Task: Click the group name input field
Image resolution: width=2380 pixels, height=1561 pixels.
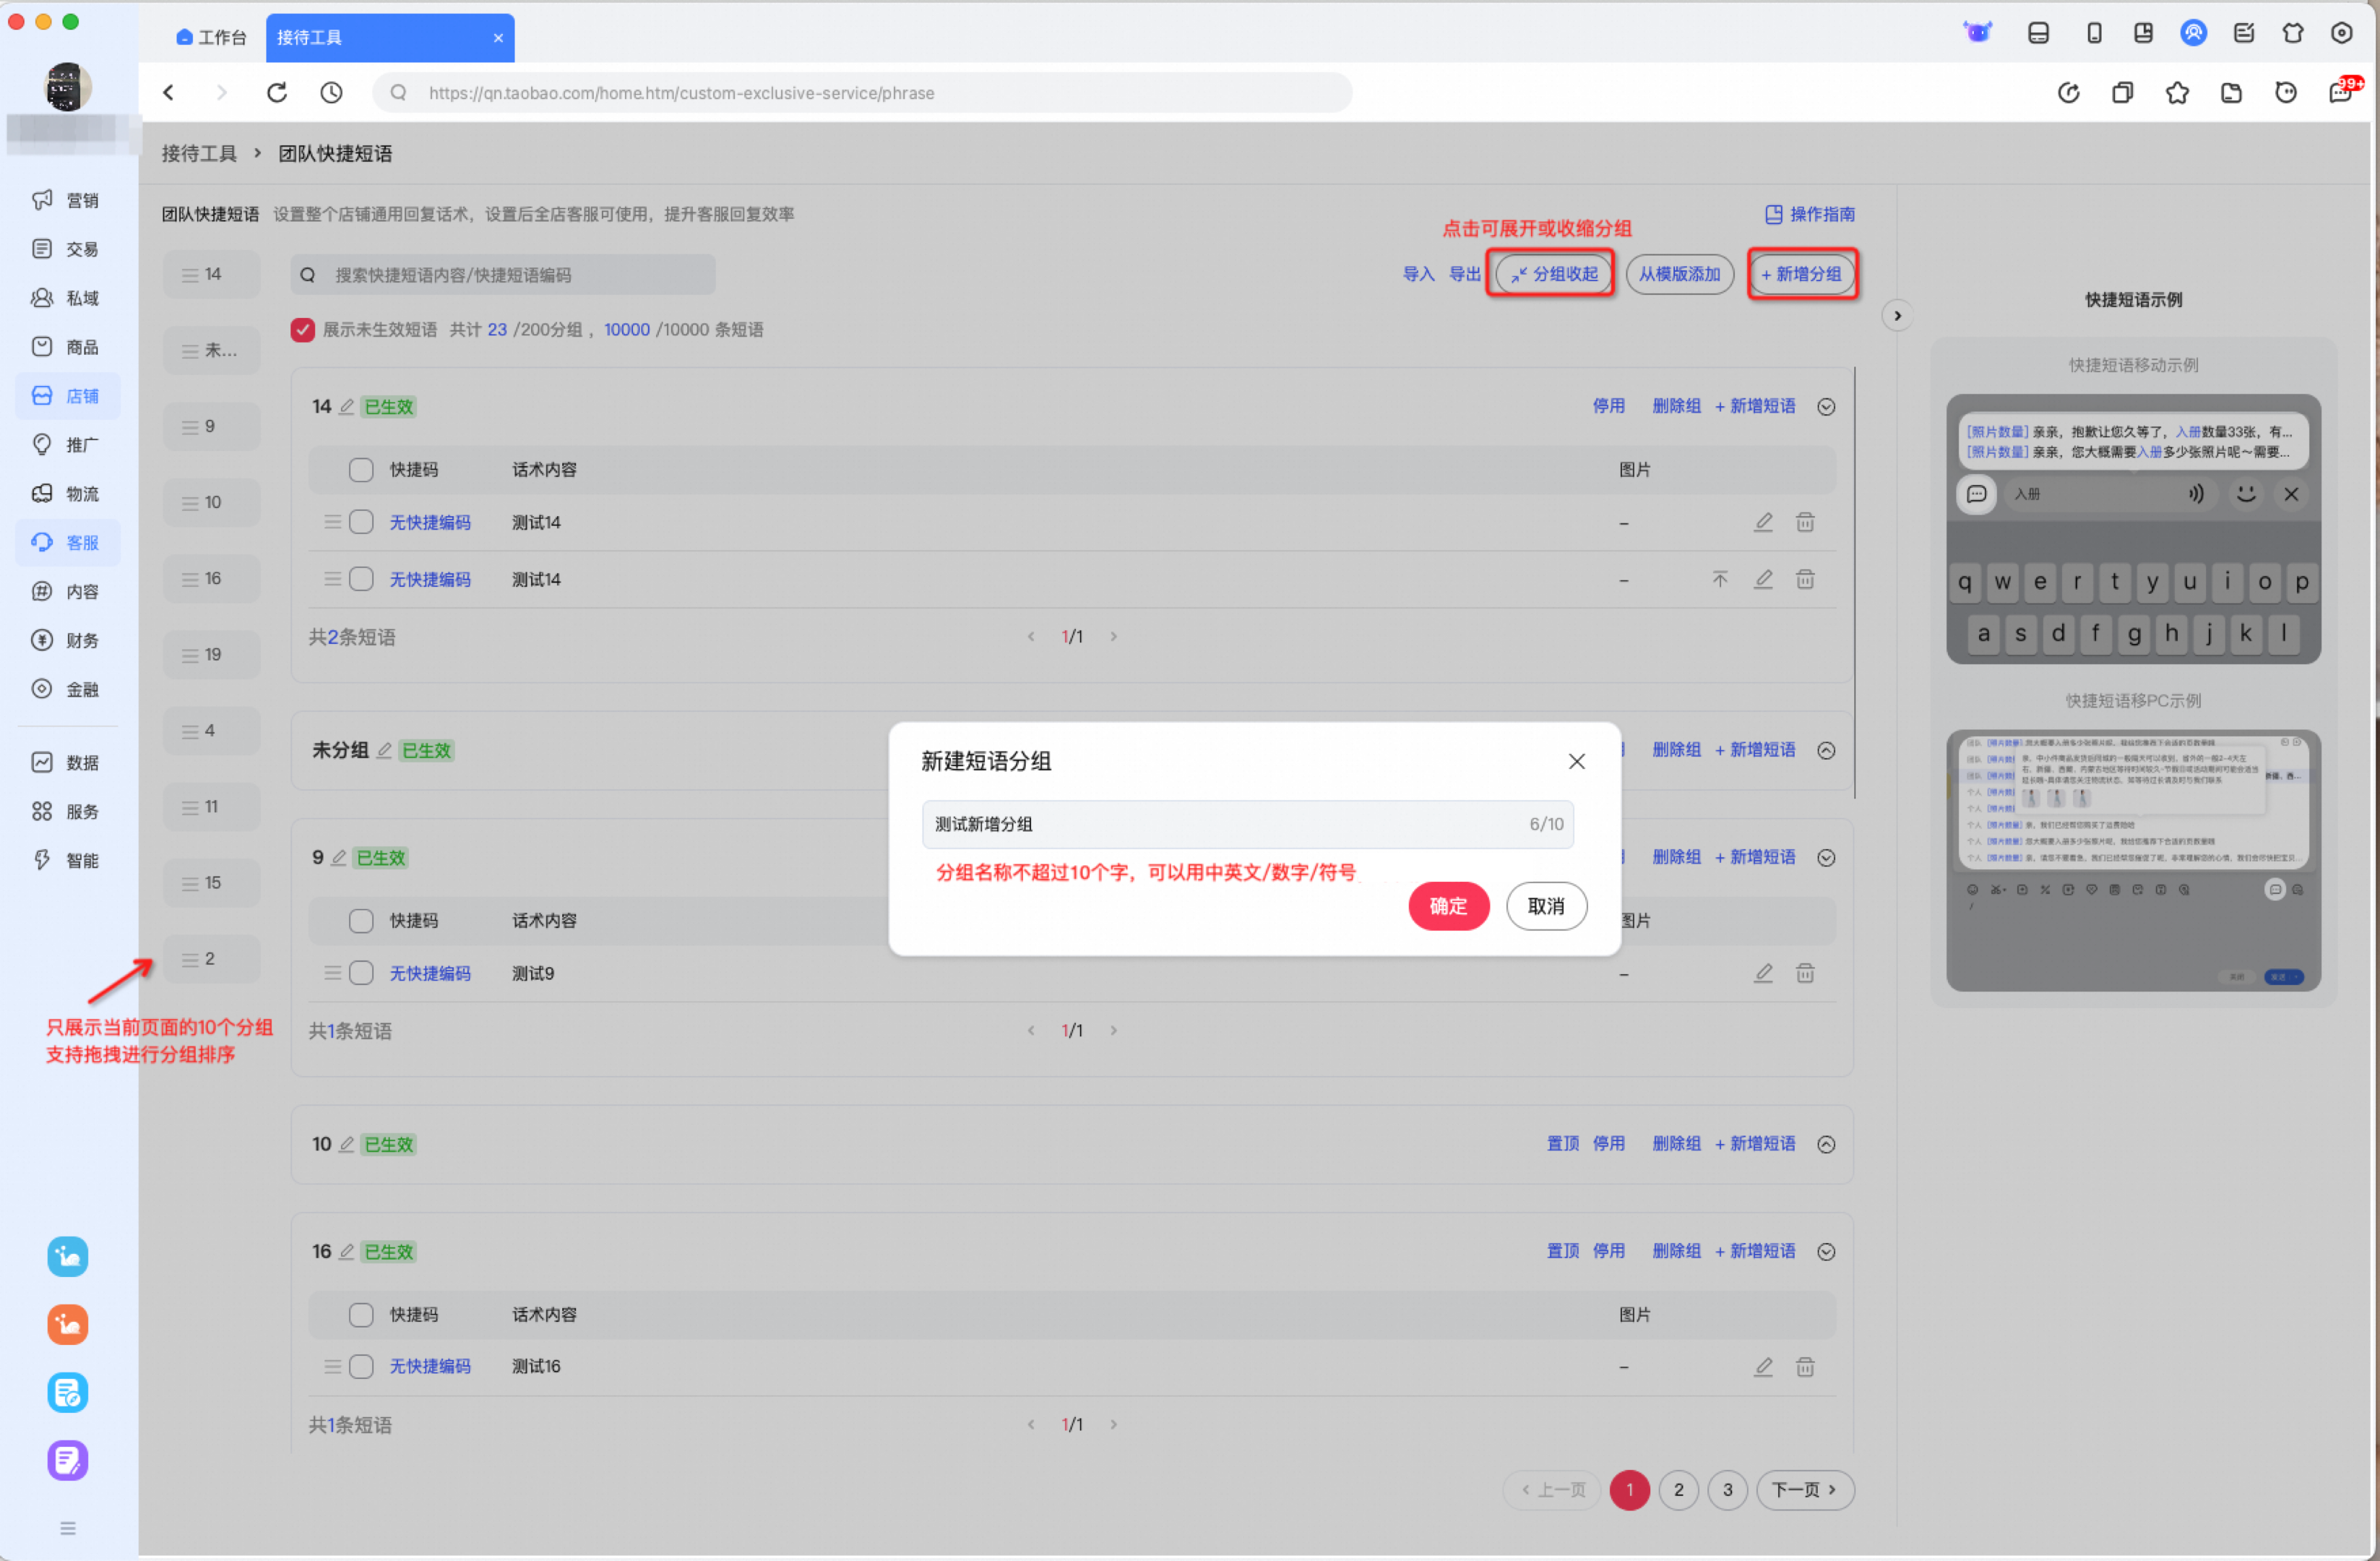Action: click(1247, 824)
